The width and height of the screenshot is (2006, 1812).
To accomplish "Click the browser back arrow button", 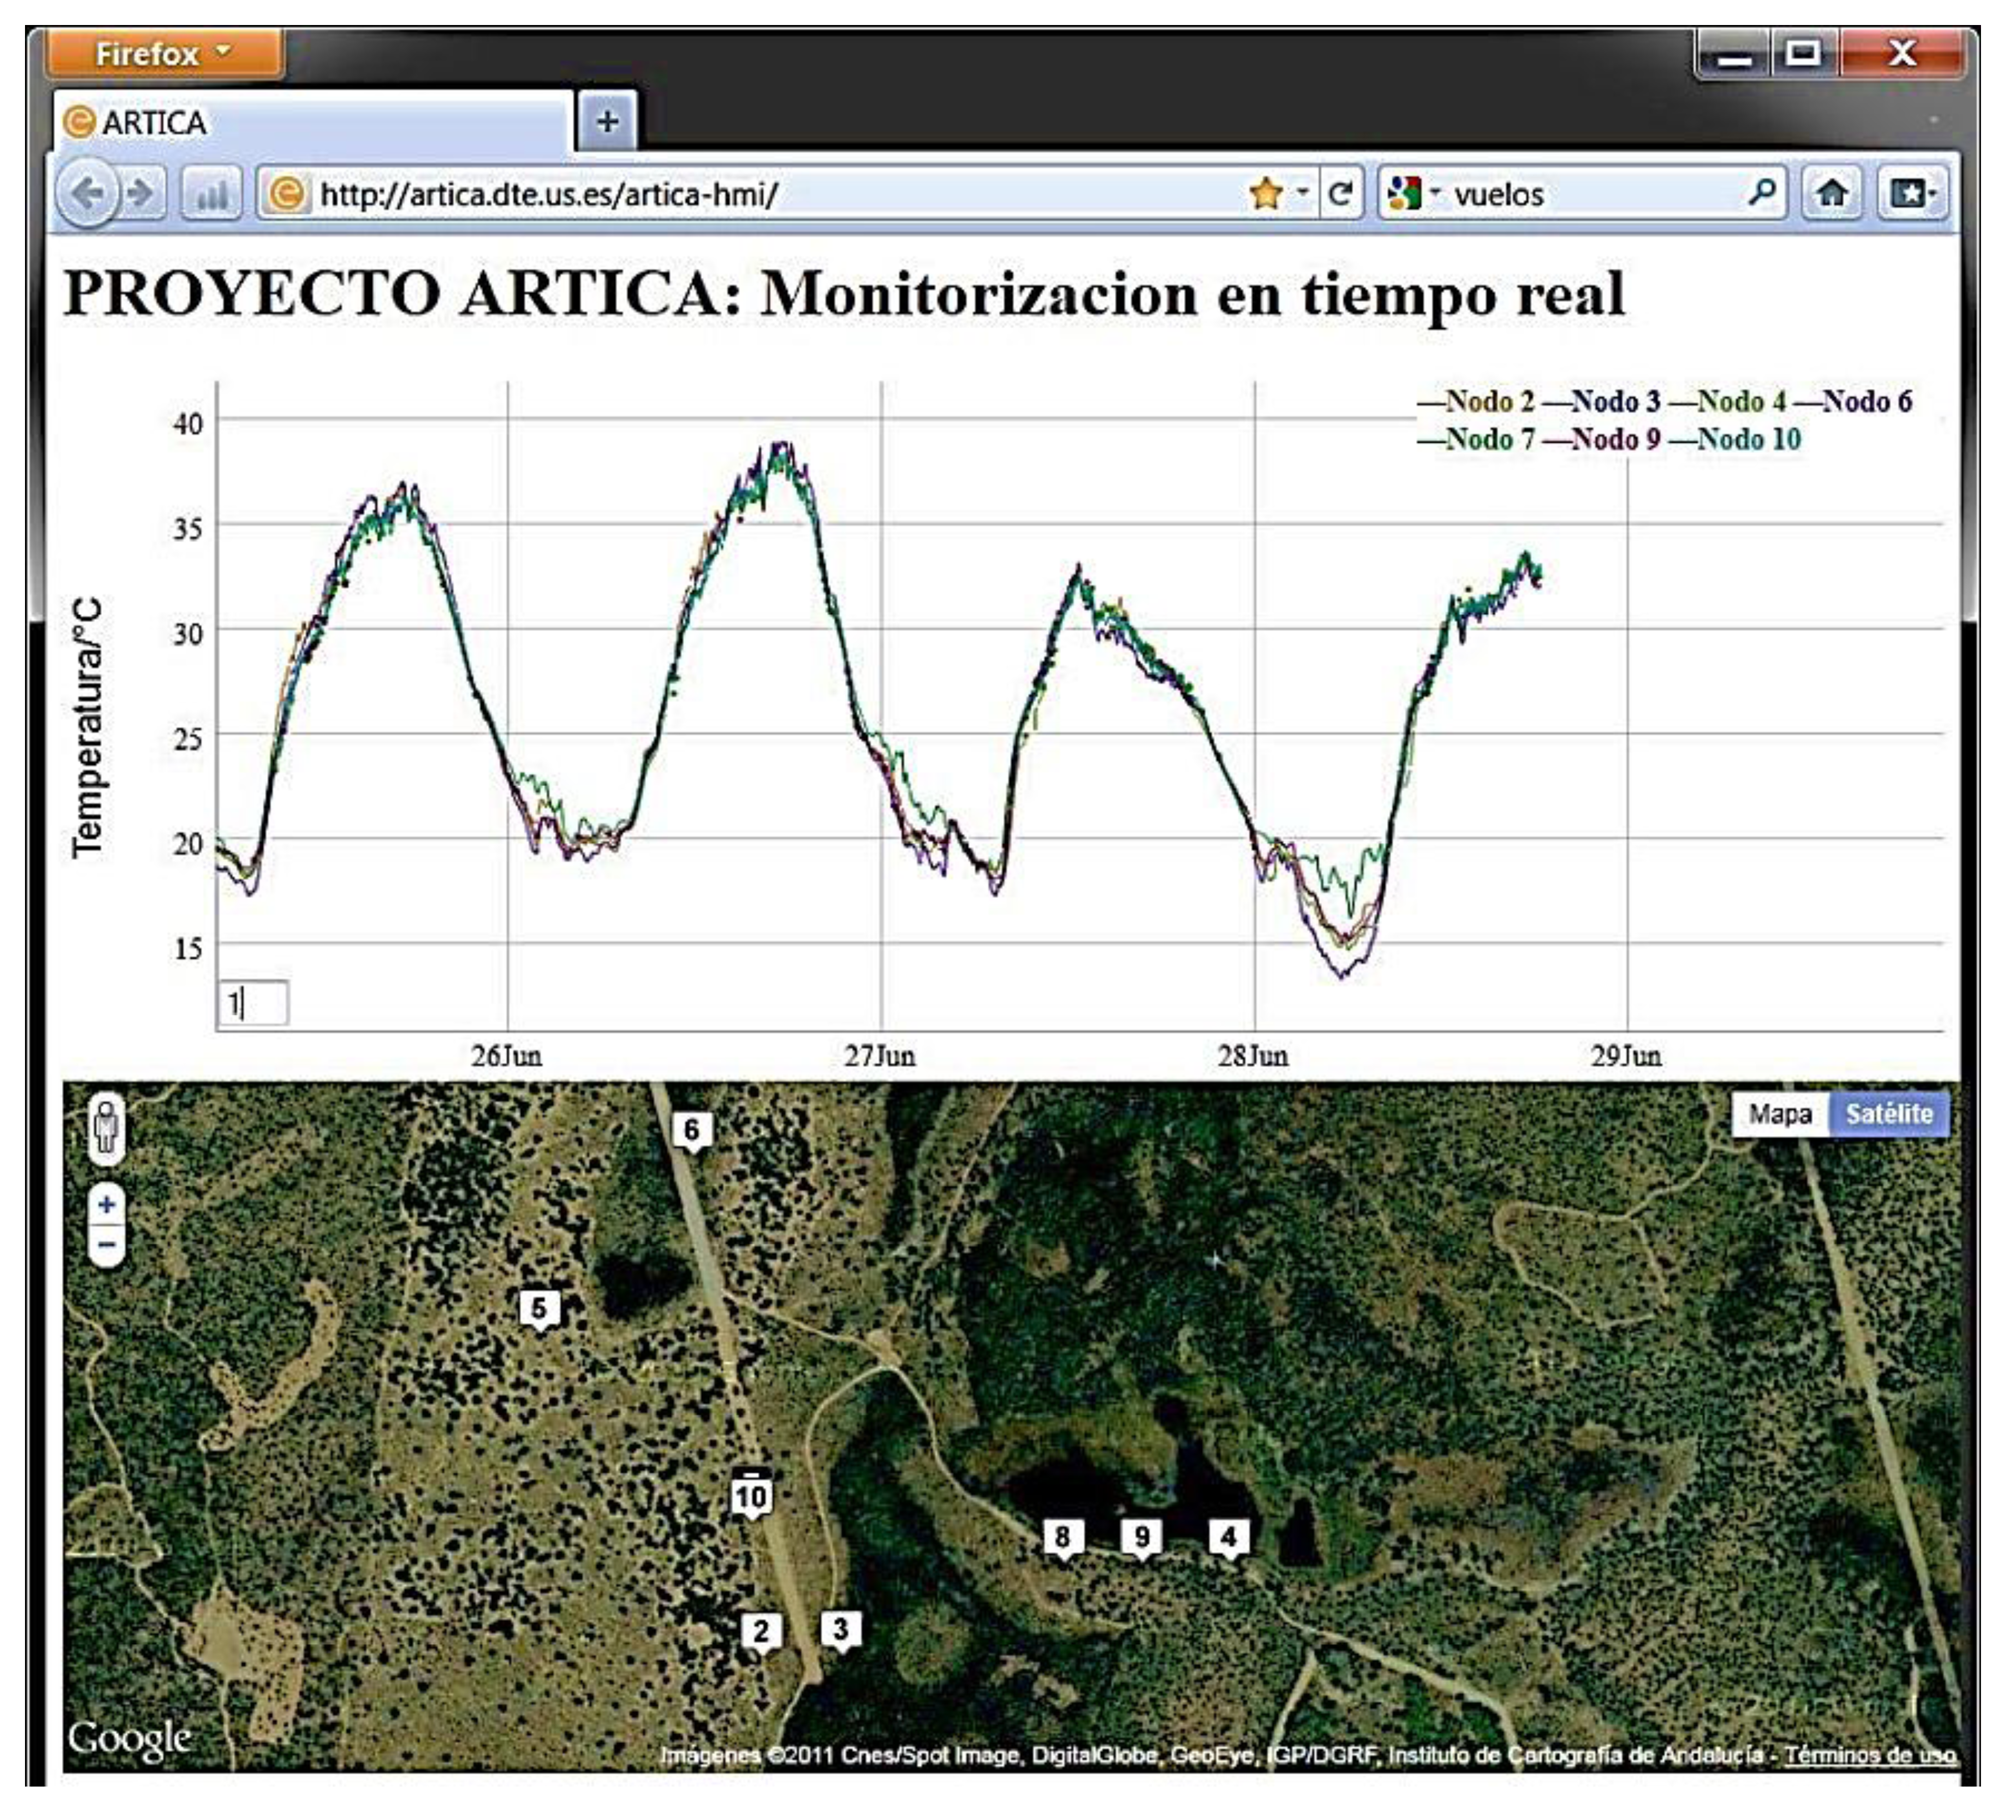I will pyautogui.click(x=87, y=193).
